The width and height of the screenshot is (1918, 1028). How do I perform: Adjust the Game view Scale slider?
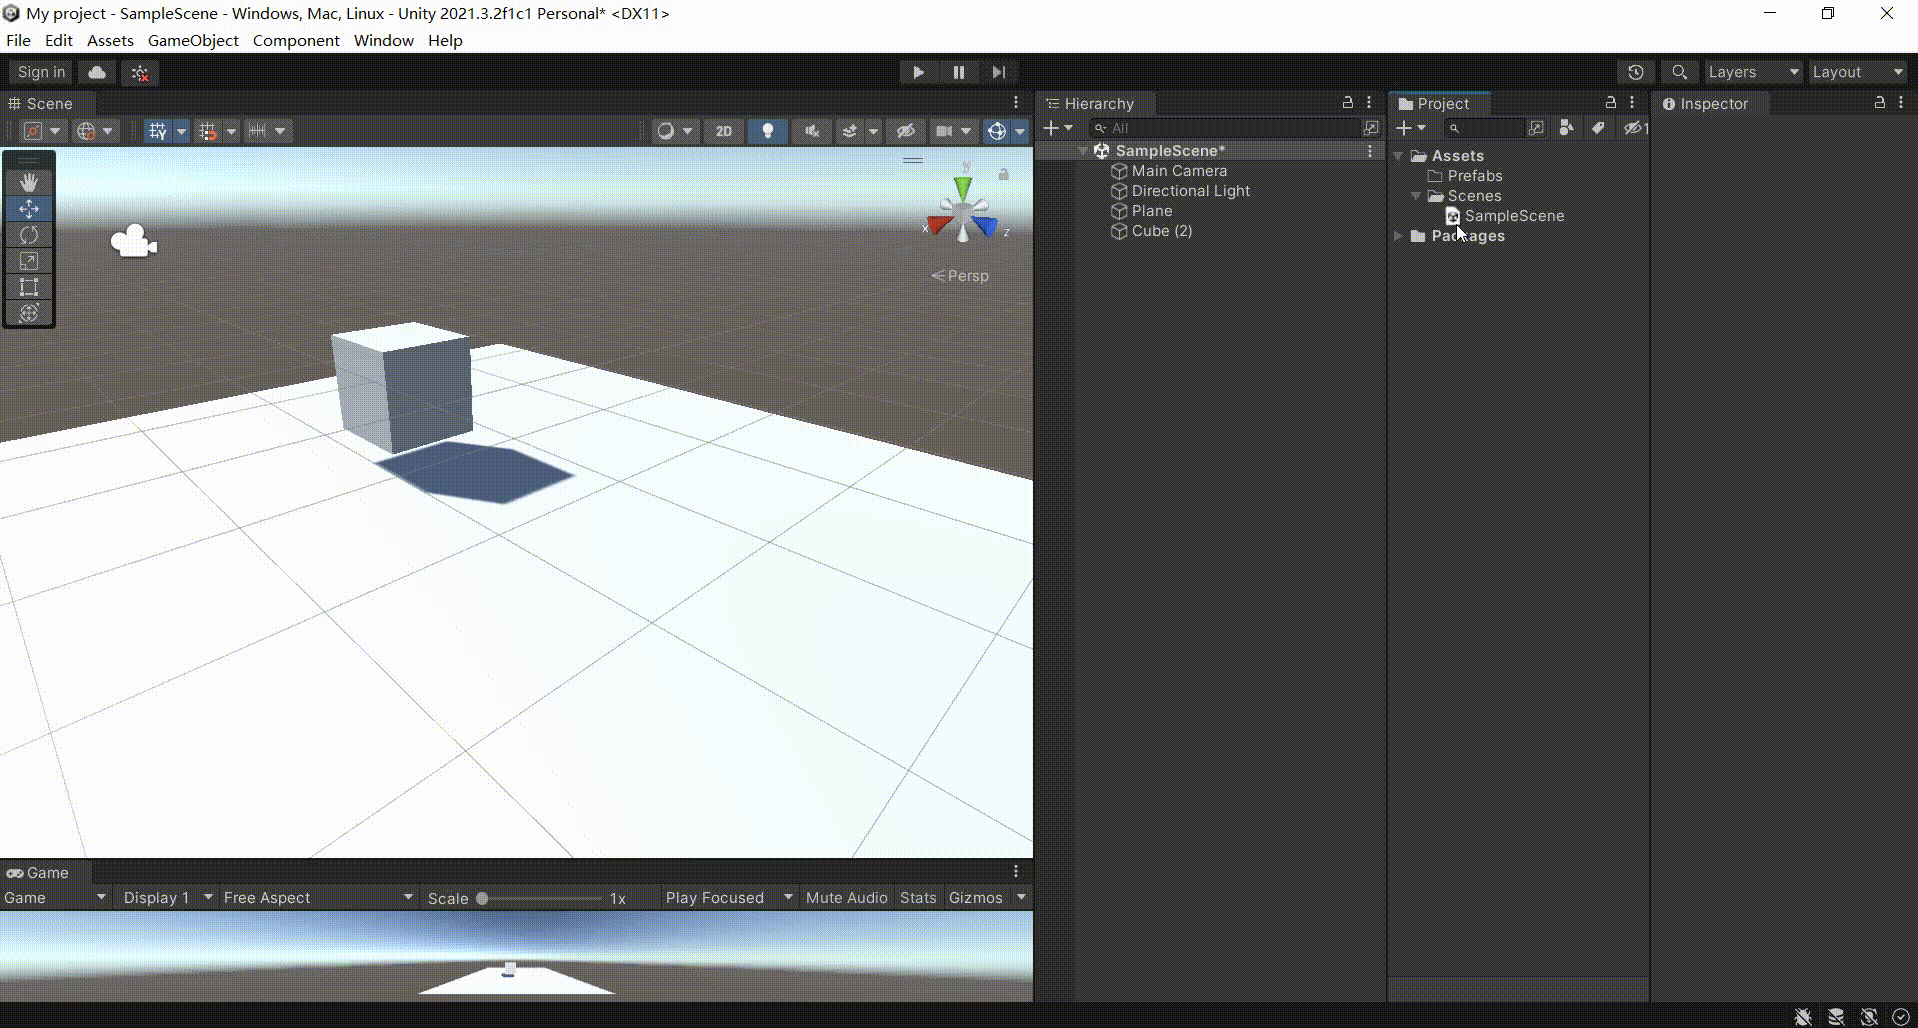tap(540, 898)
